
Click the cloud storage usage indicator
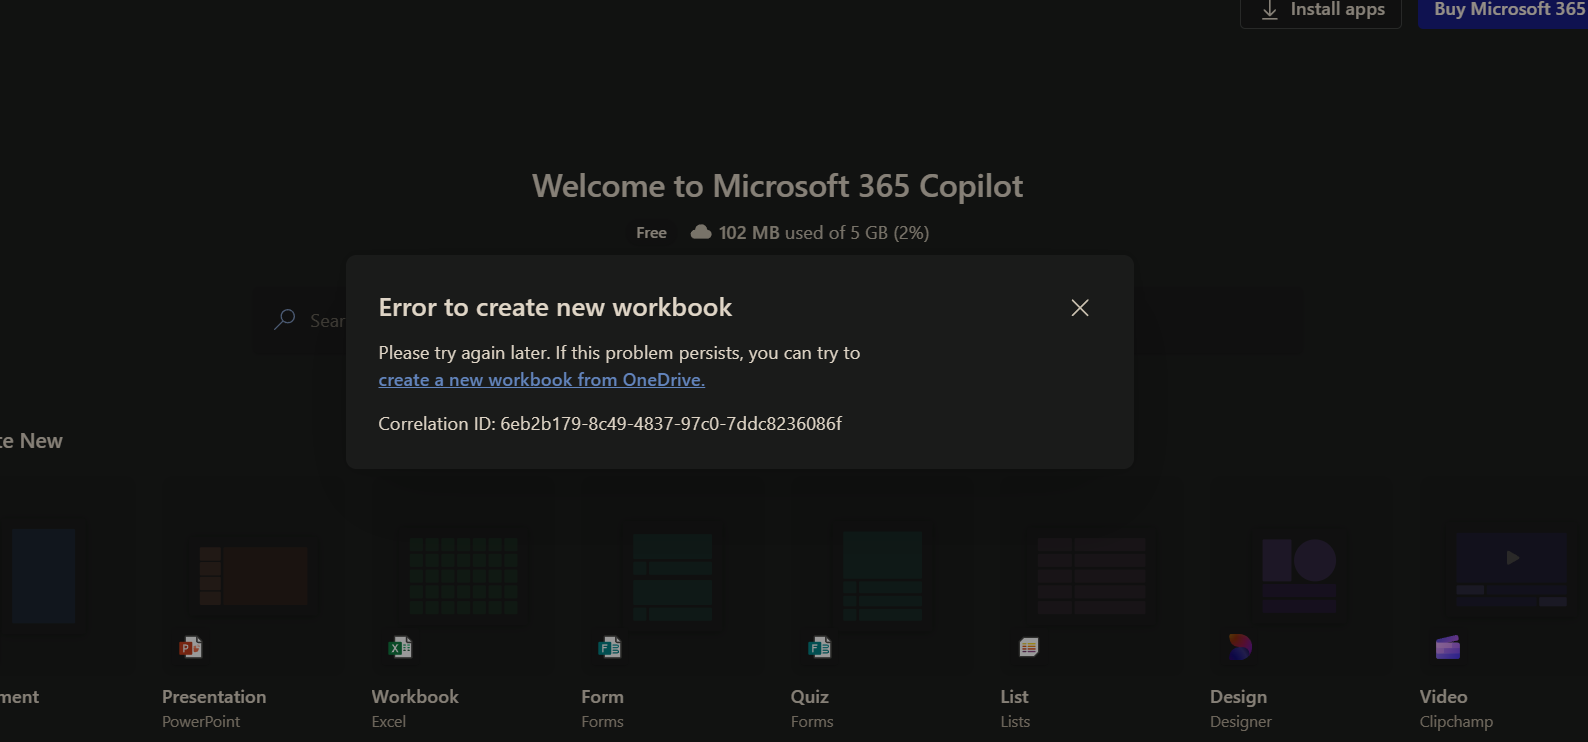tap(810, 233)
